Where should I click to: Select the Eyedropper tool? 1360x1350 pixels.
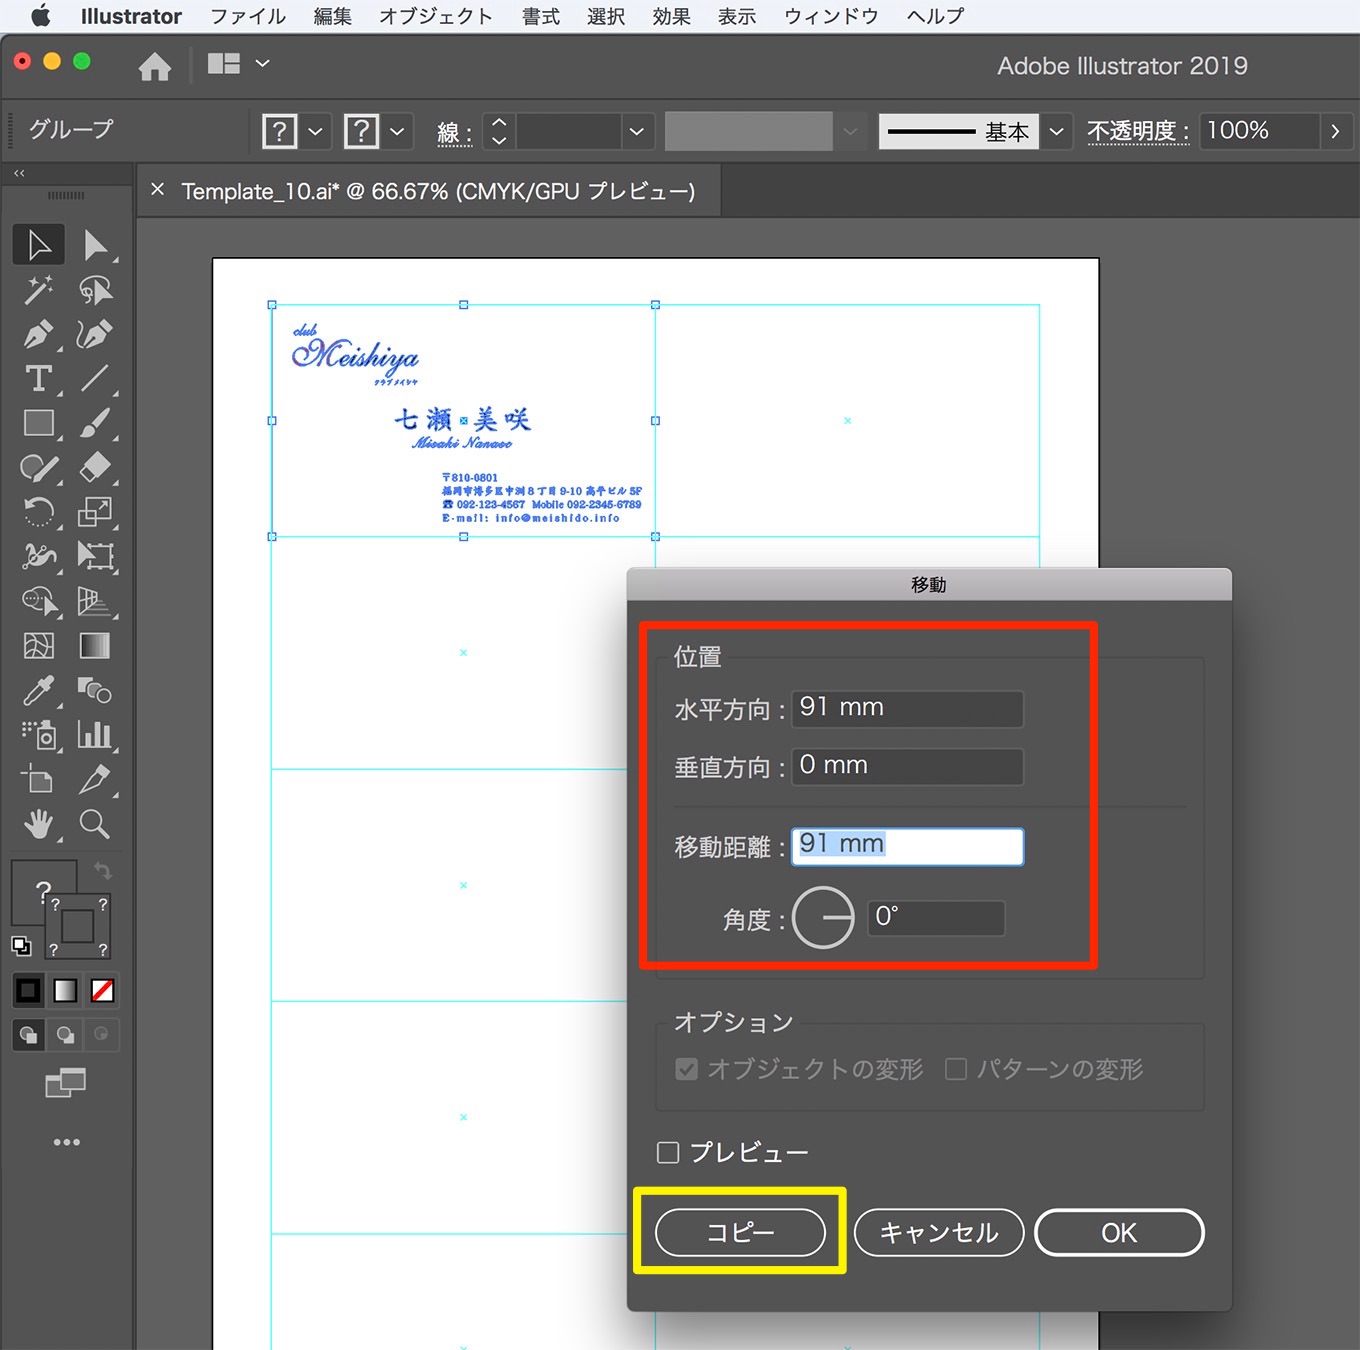tap(38, 690)
